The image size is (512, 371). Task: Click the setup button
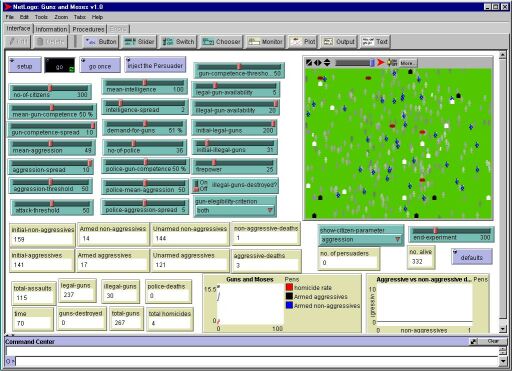point(25,65)
